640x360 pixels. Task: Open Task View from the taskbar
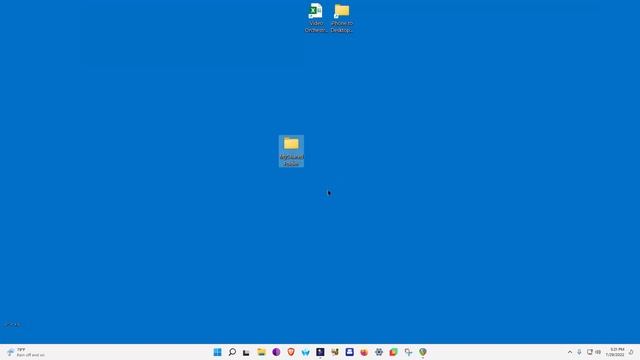point(246,352)
